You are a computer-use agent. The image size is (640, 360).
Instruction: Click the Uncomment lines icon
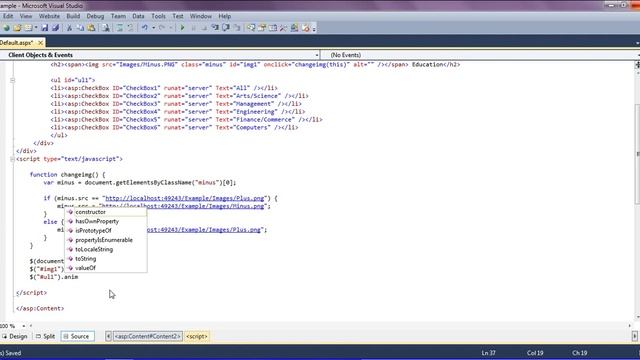click(x=130, y=28)
